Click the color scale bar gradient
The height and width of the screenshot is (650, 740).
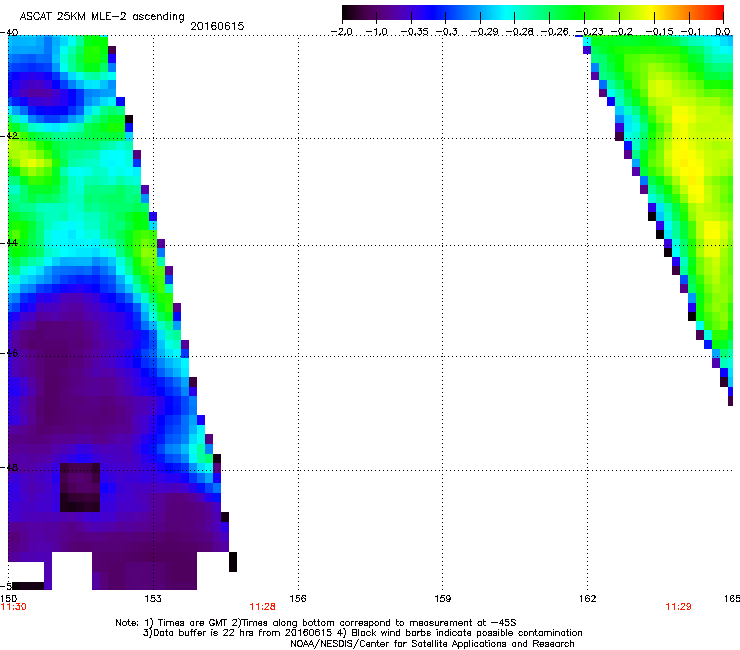tap(533, 13)
